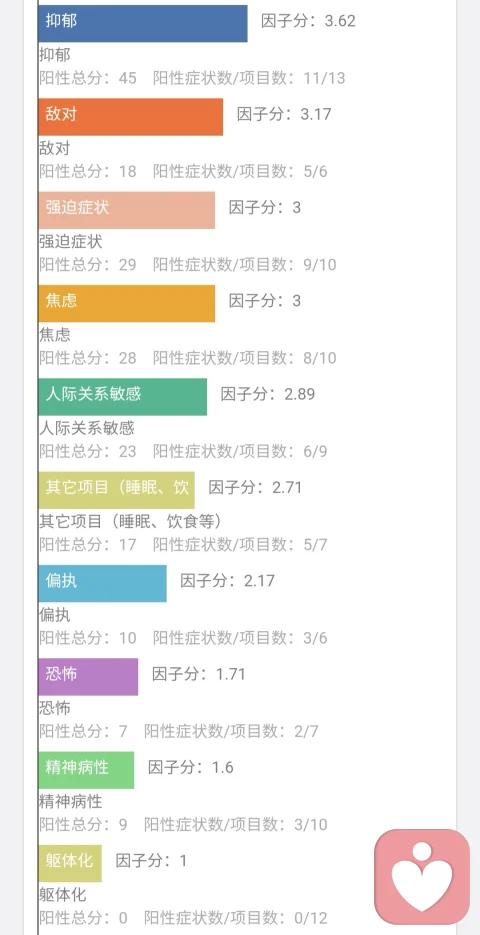Select the green 人际关系敏感 bar
The height and width of the screenshot is (935, 480).
point(123,397)
